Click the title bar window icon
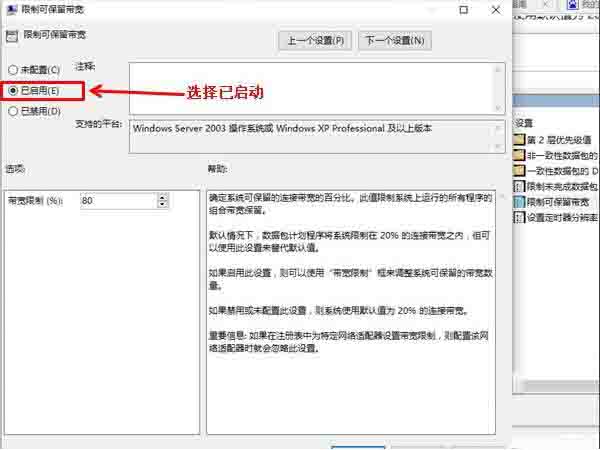Viewport: 600px width, 450px height. 11,9
